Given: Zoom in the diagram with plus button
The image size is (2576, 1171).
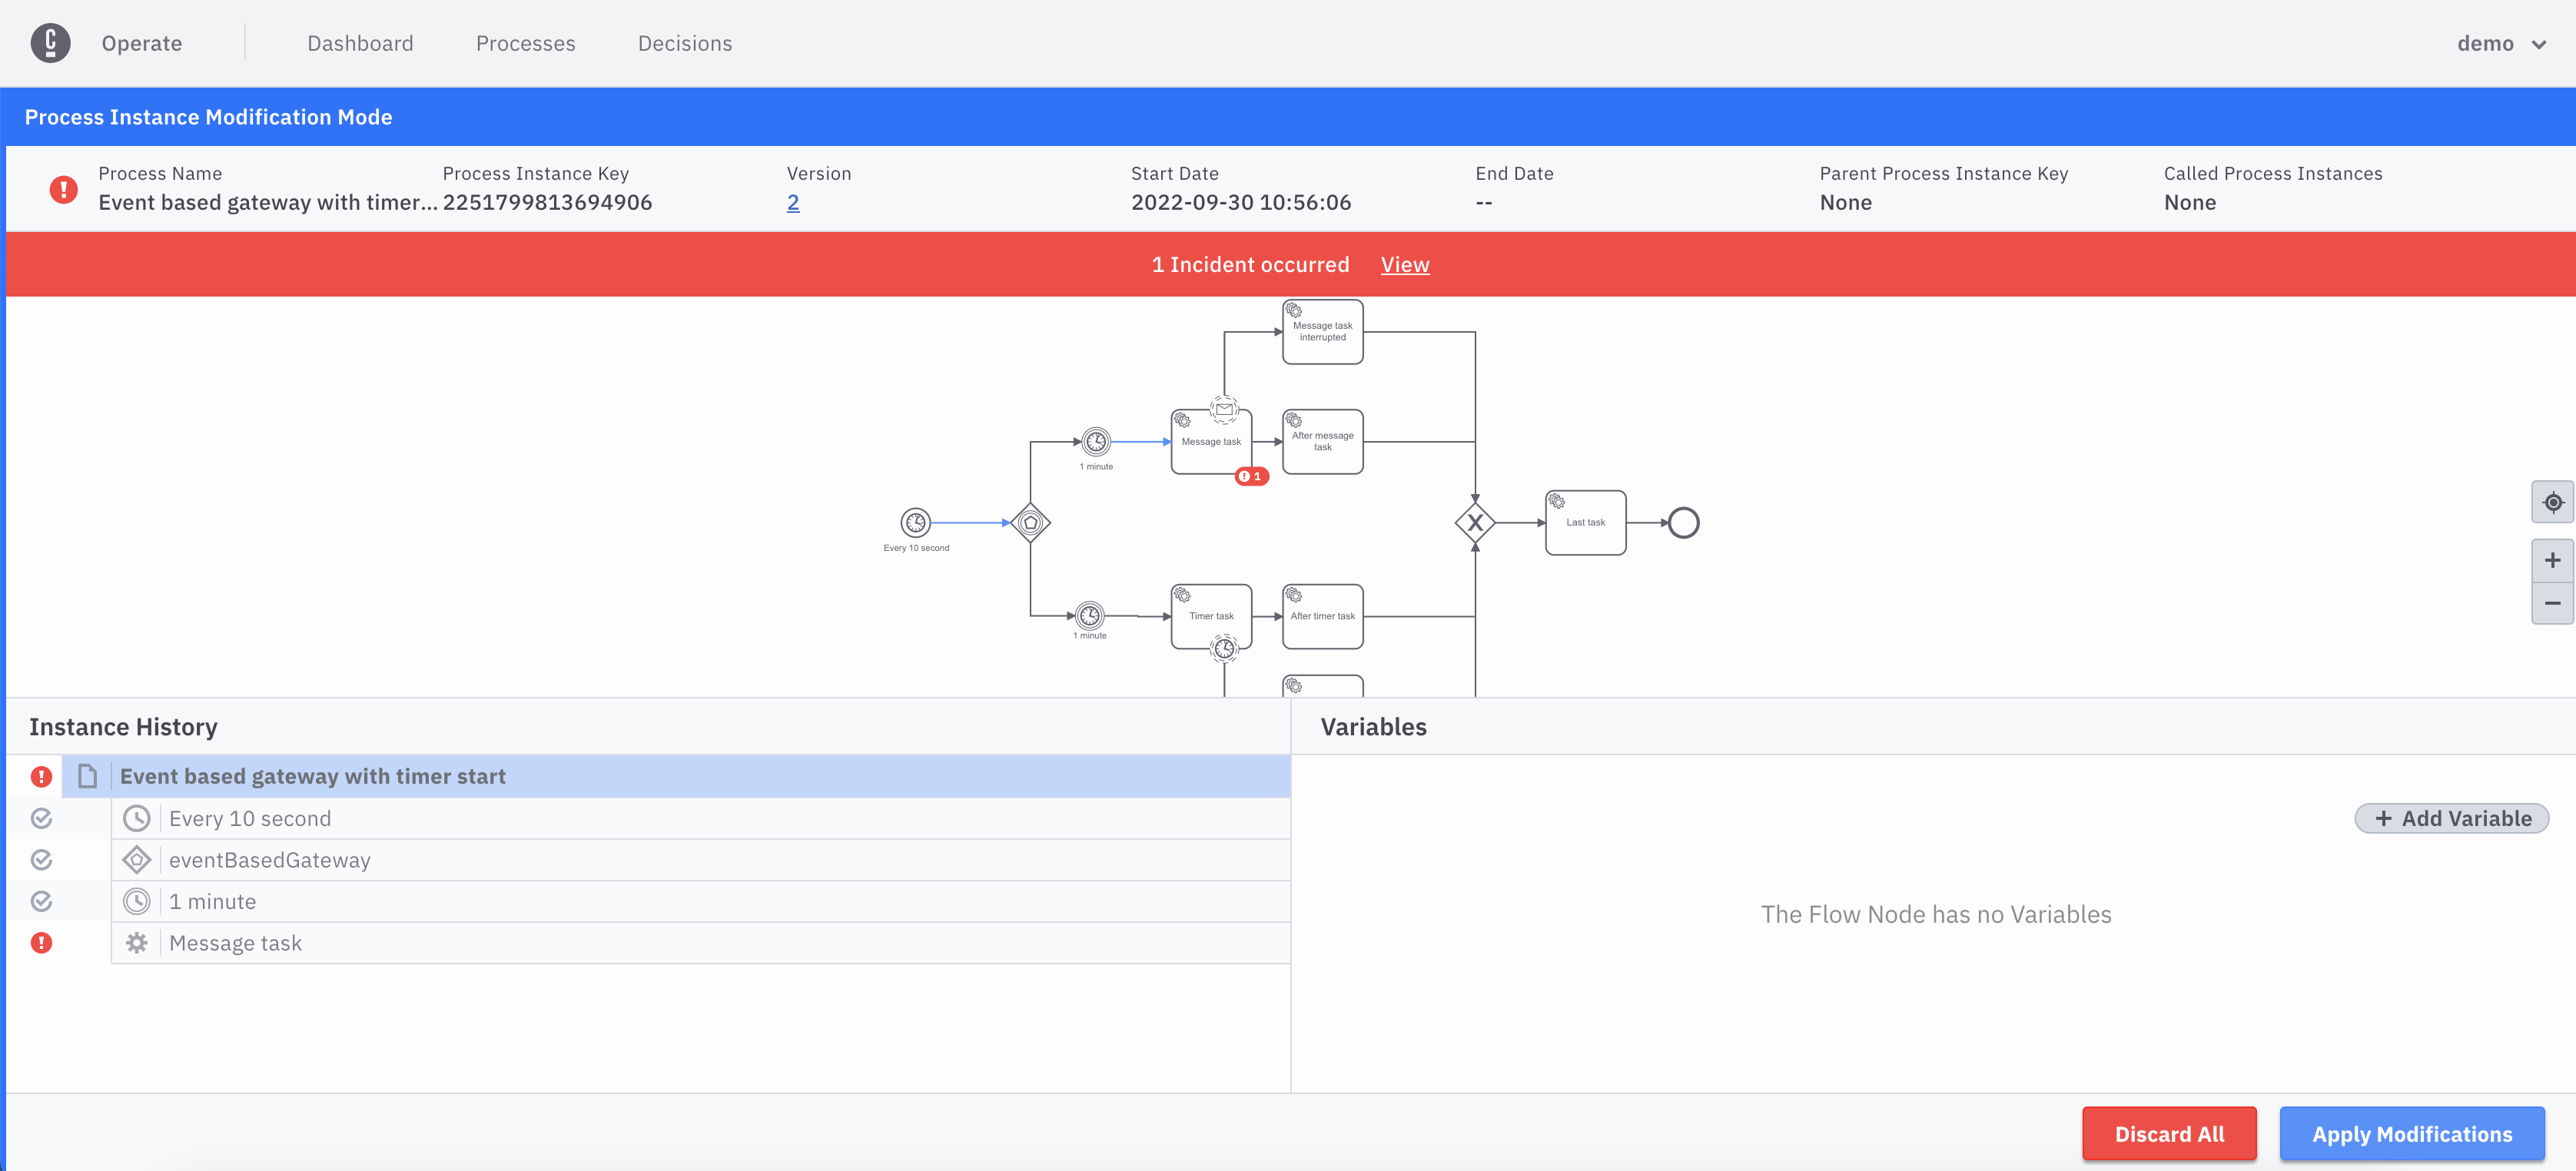Looking at the screenshot, I should [2552, 560].
